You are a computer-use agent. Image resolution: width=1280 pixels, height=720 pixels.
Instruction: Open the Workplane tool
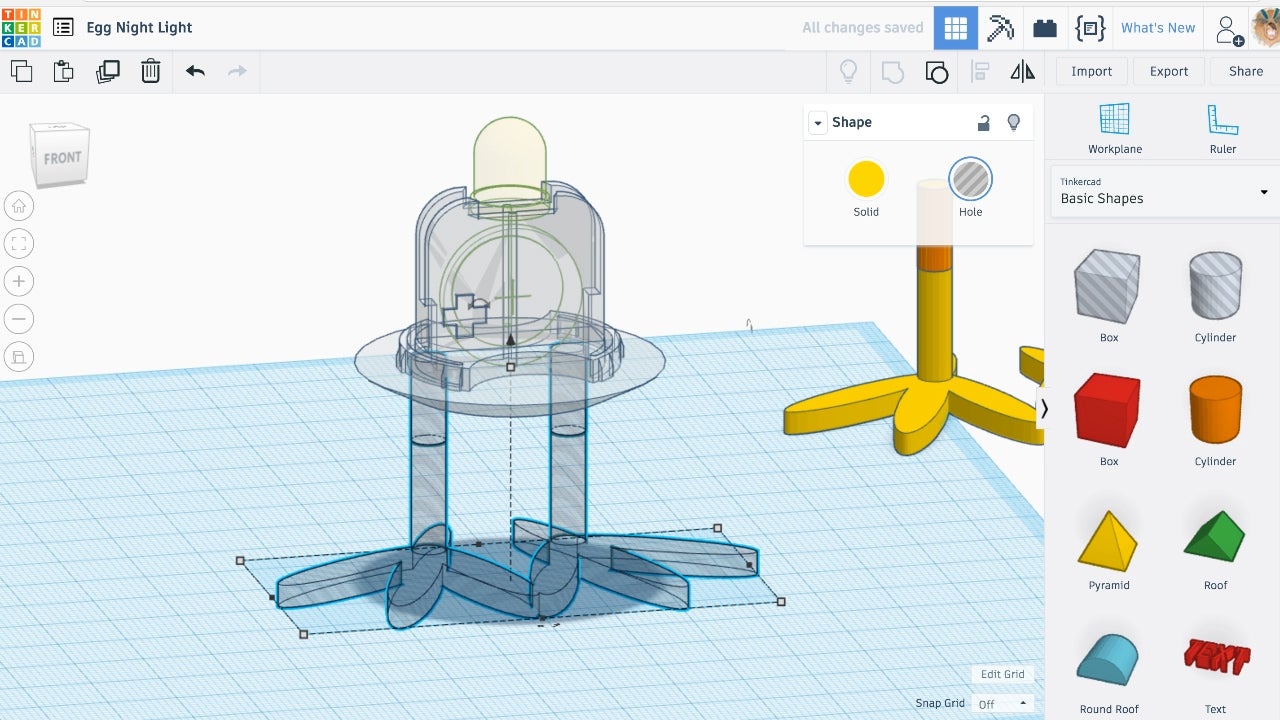click(1114, 128)
